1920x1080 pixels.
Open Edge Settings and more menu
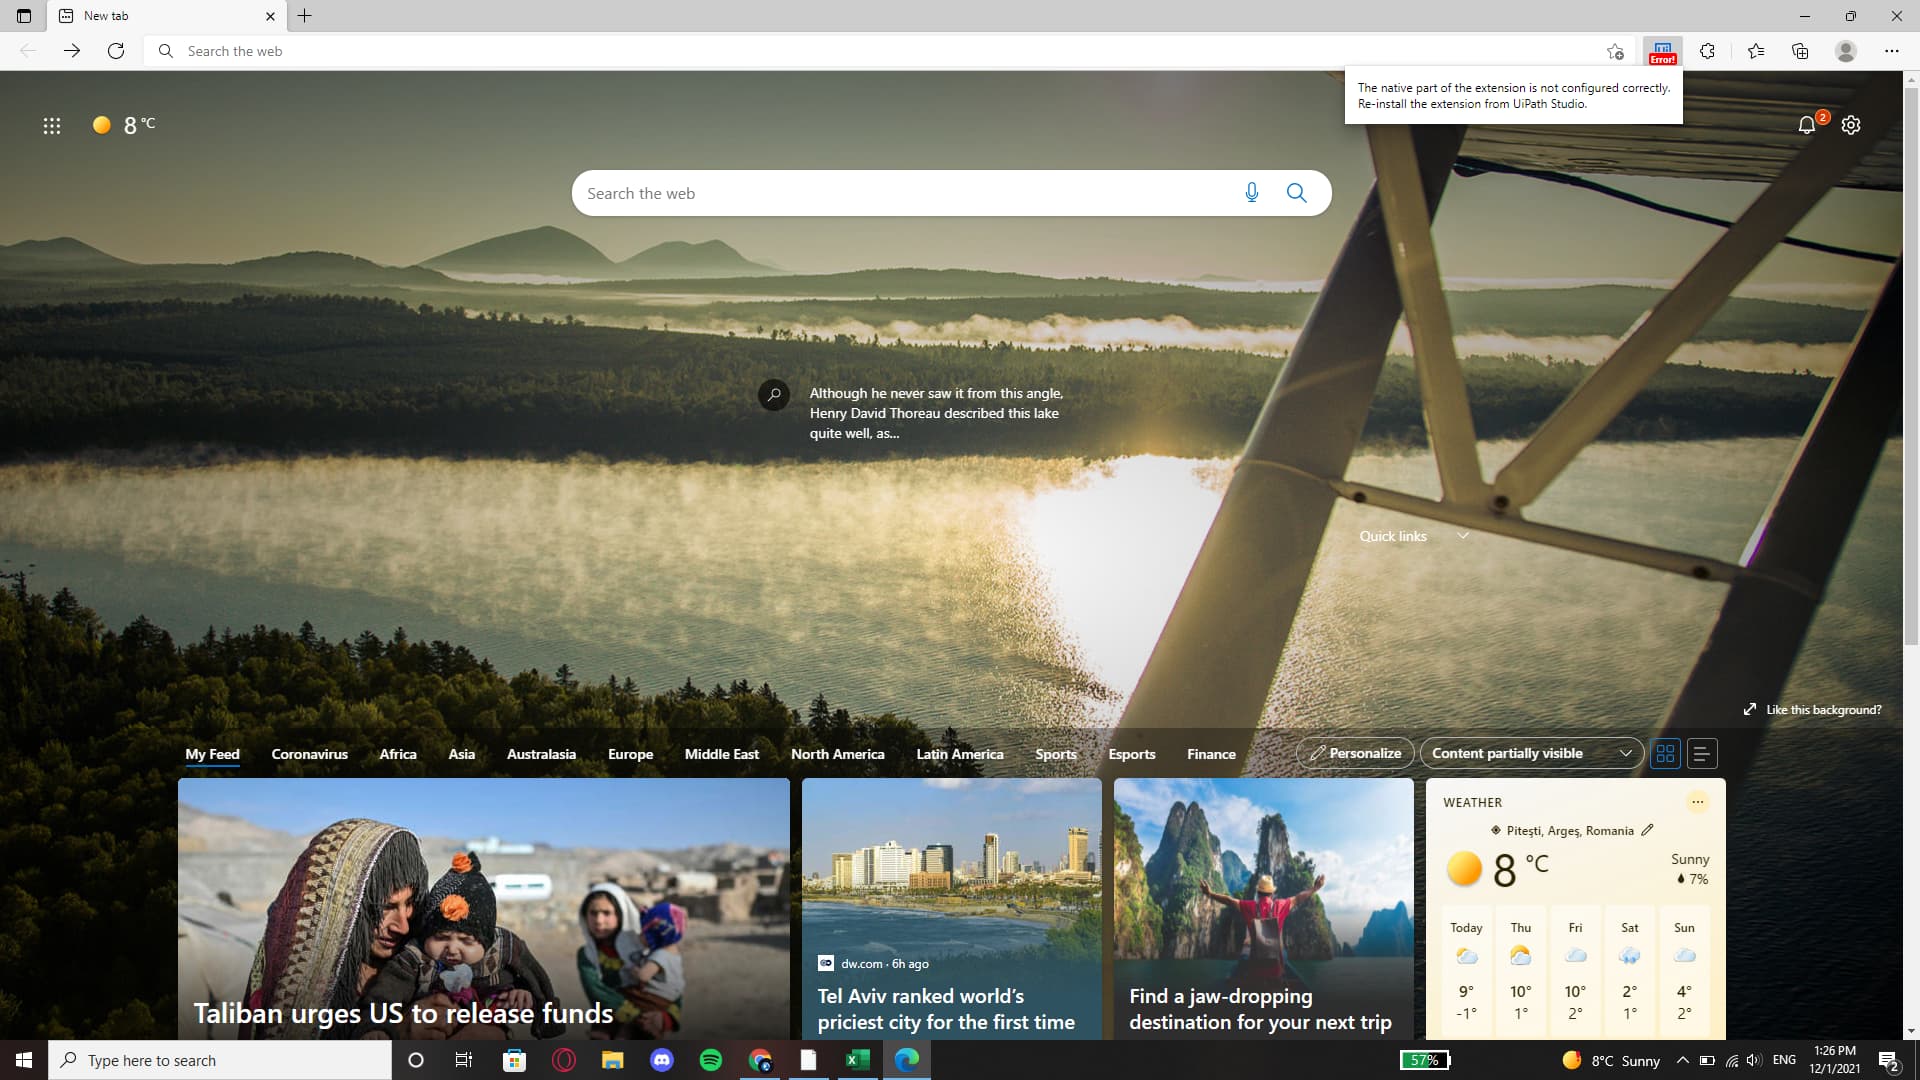(1891, 51)
